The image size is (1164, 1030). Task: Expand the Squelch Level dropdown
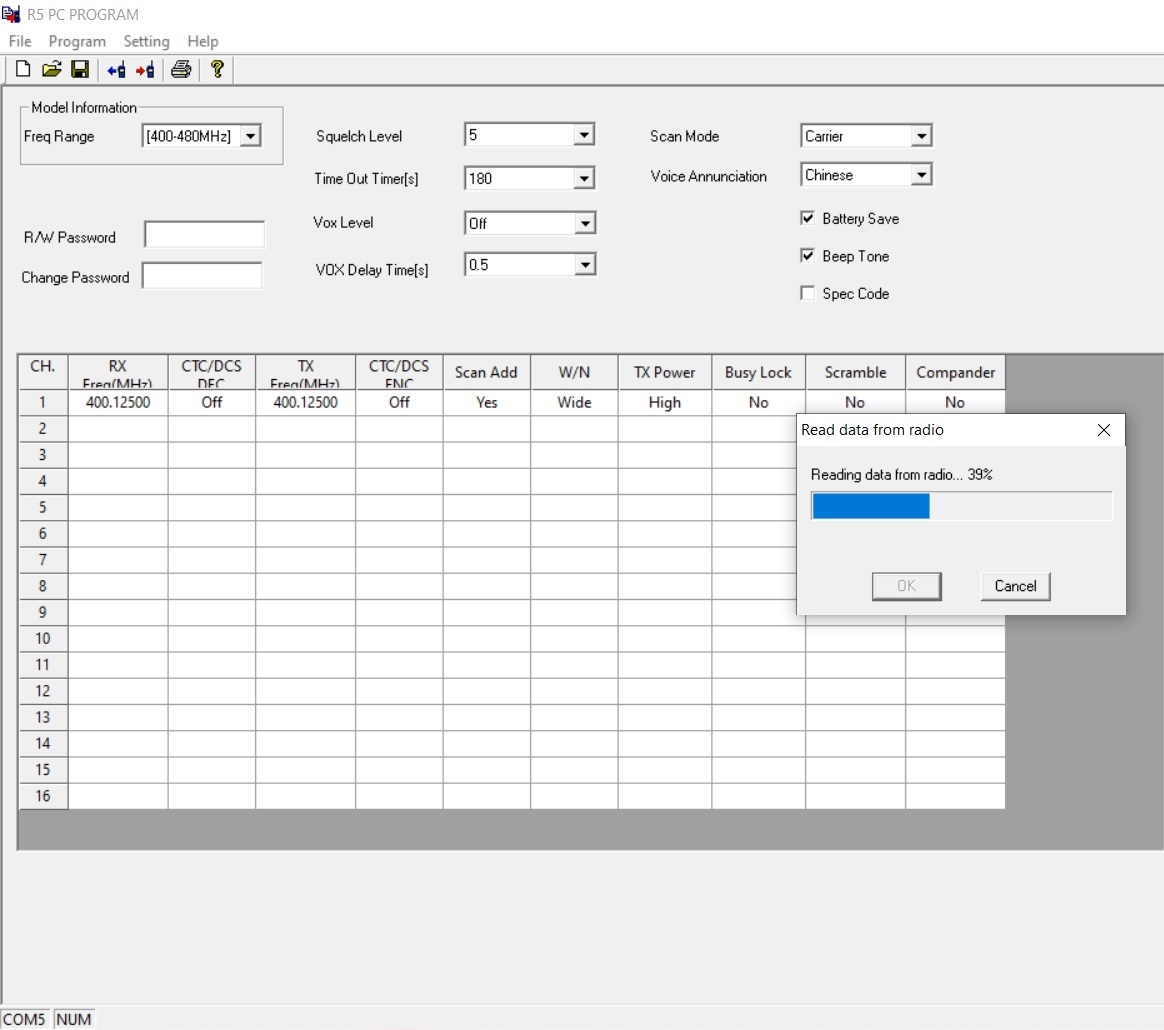click(584, 134)
